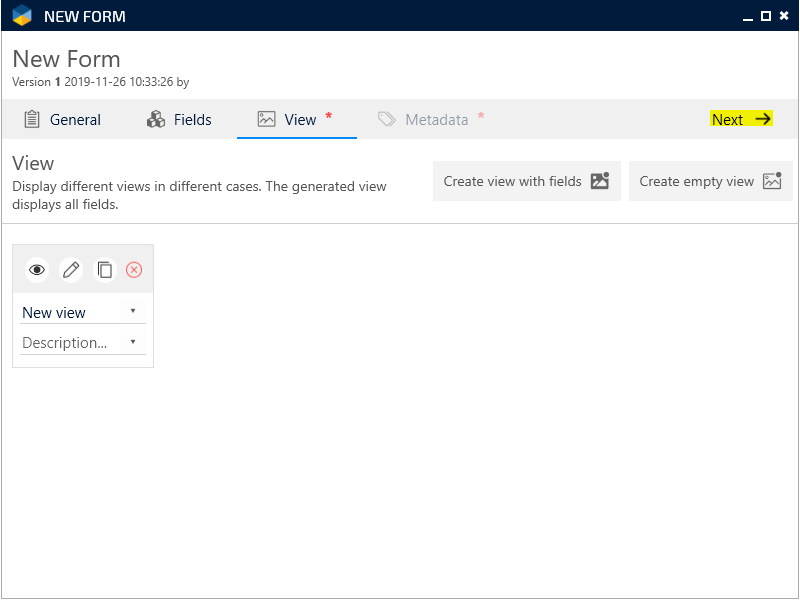Click the pencil edit icon on the view card

point(71,270)
